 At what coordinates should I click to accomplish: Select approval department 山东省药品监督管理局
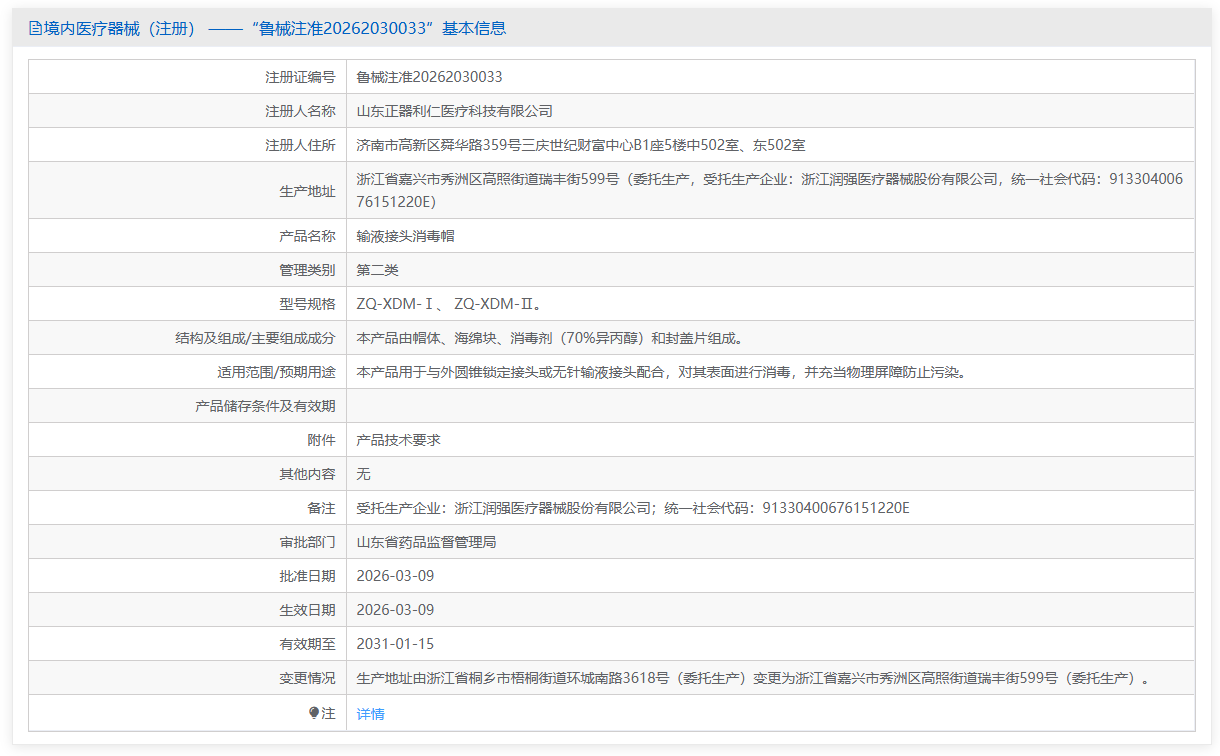[427, 542]
